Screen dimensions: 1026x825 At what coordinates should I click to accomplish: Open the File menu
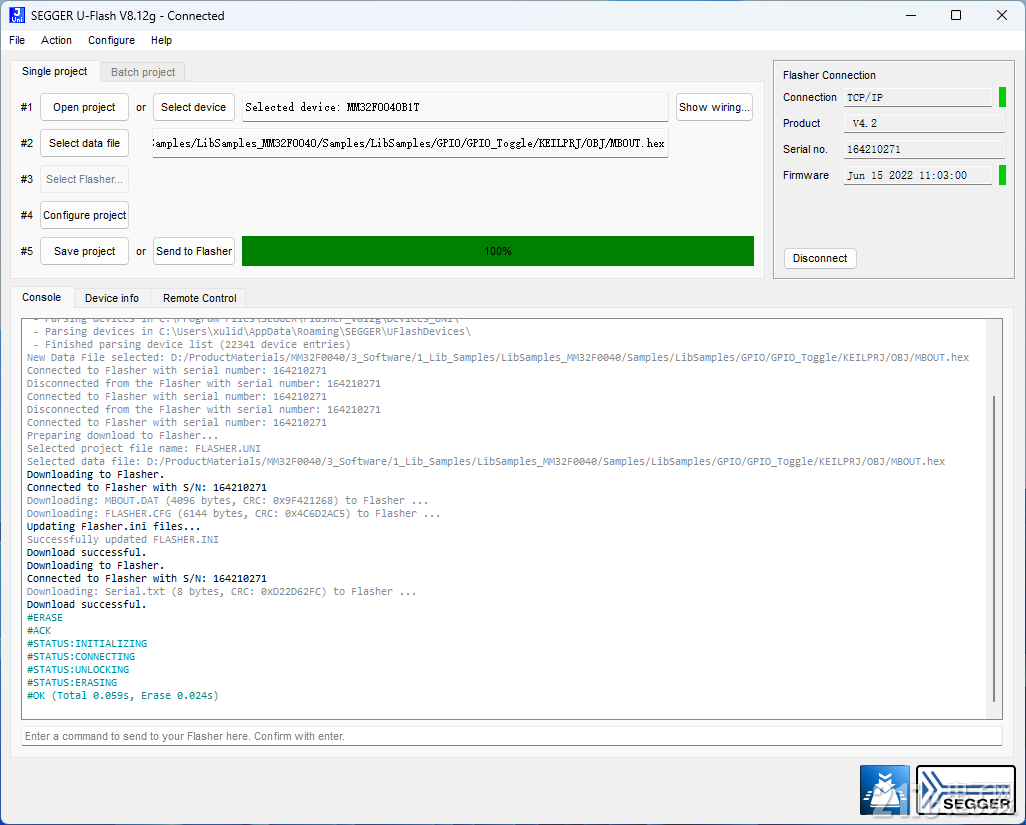[17, 41]
